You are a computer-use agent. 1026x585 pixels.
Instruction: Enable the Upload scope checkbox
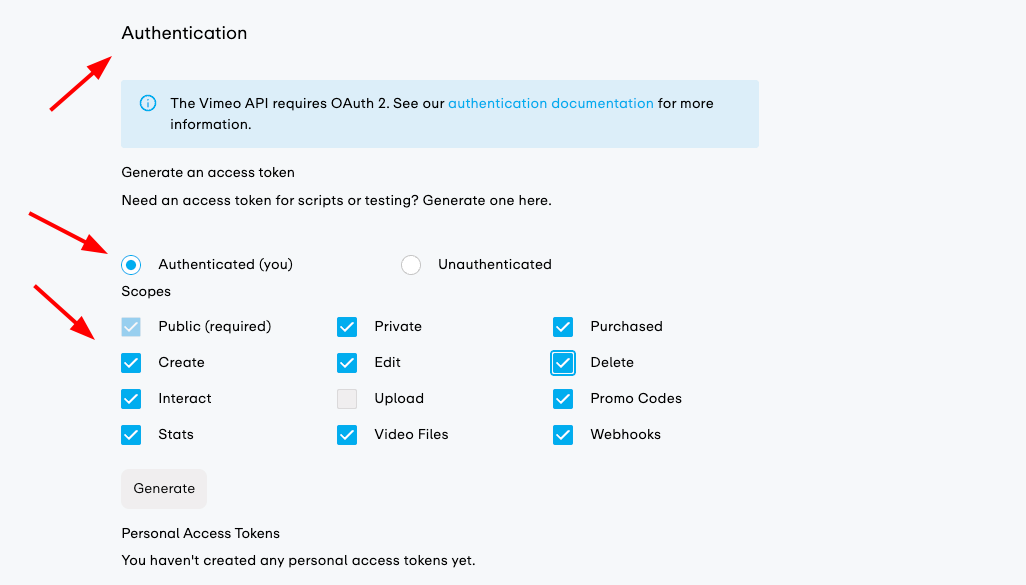[x=347, y=399]
